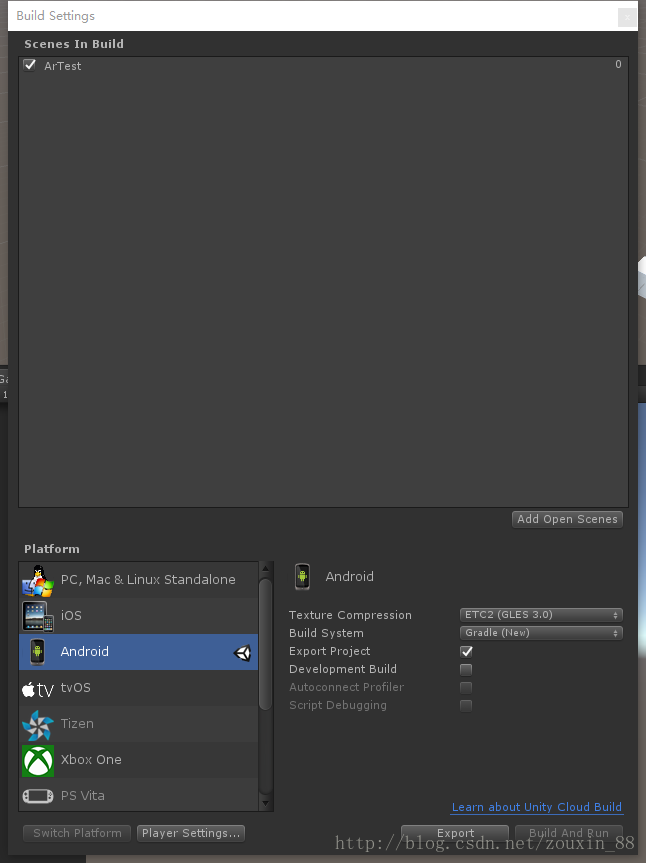Click the Export Project label
Image resolution: width=646 pixels, height=863 pixels.
[x=330, y=651]
